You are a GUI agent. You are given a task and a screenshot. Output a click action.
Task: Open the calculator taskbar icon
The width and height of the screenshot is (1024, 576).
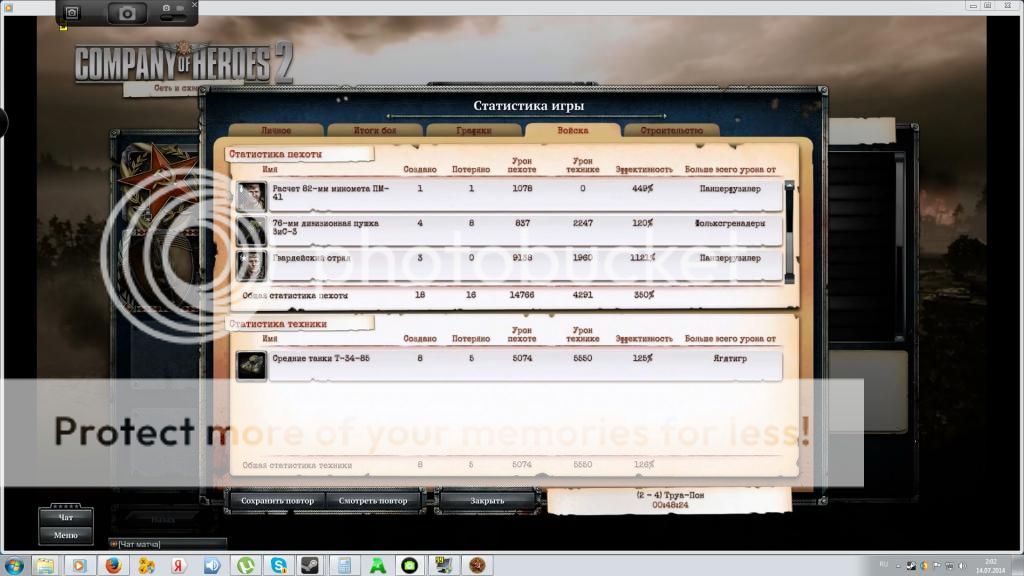point(344,565)
